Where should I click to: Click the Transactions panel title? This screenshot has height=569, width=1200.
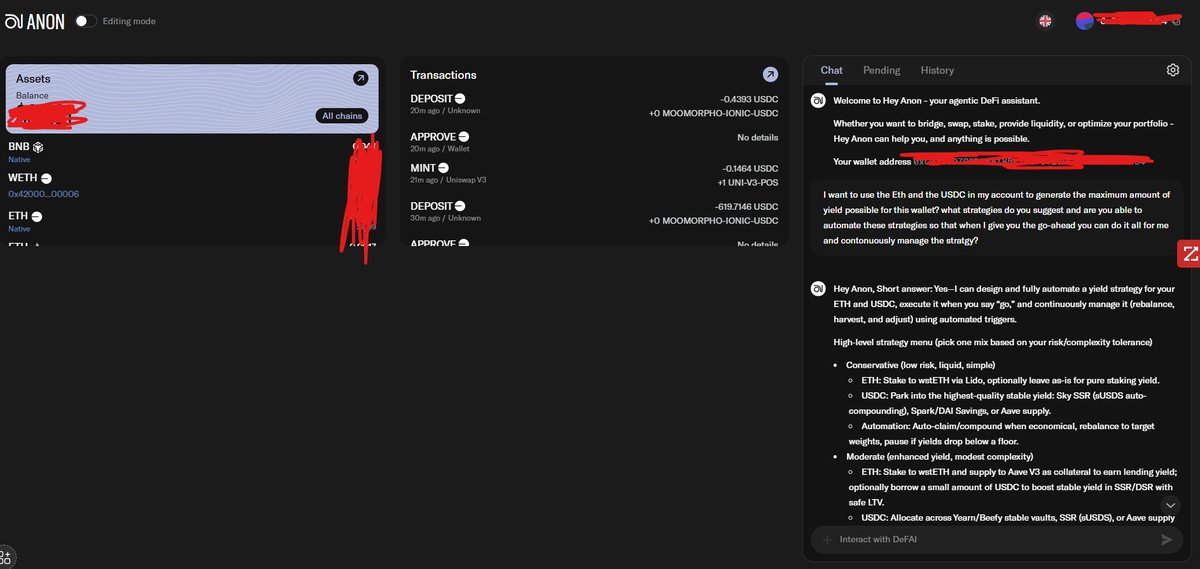point(443,75)
